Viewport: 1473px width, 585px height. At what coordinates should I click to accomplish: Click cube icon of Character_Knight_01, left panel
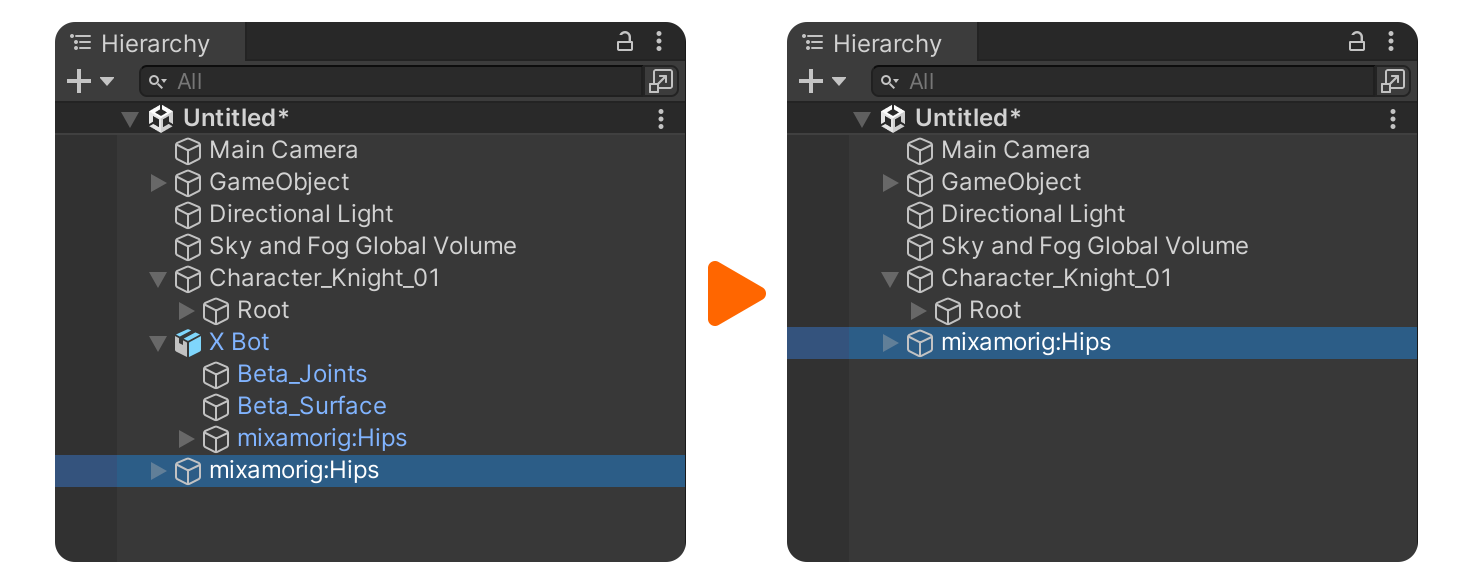pos(188,279)
